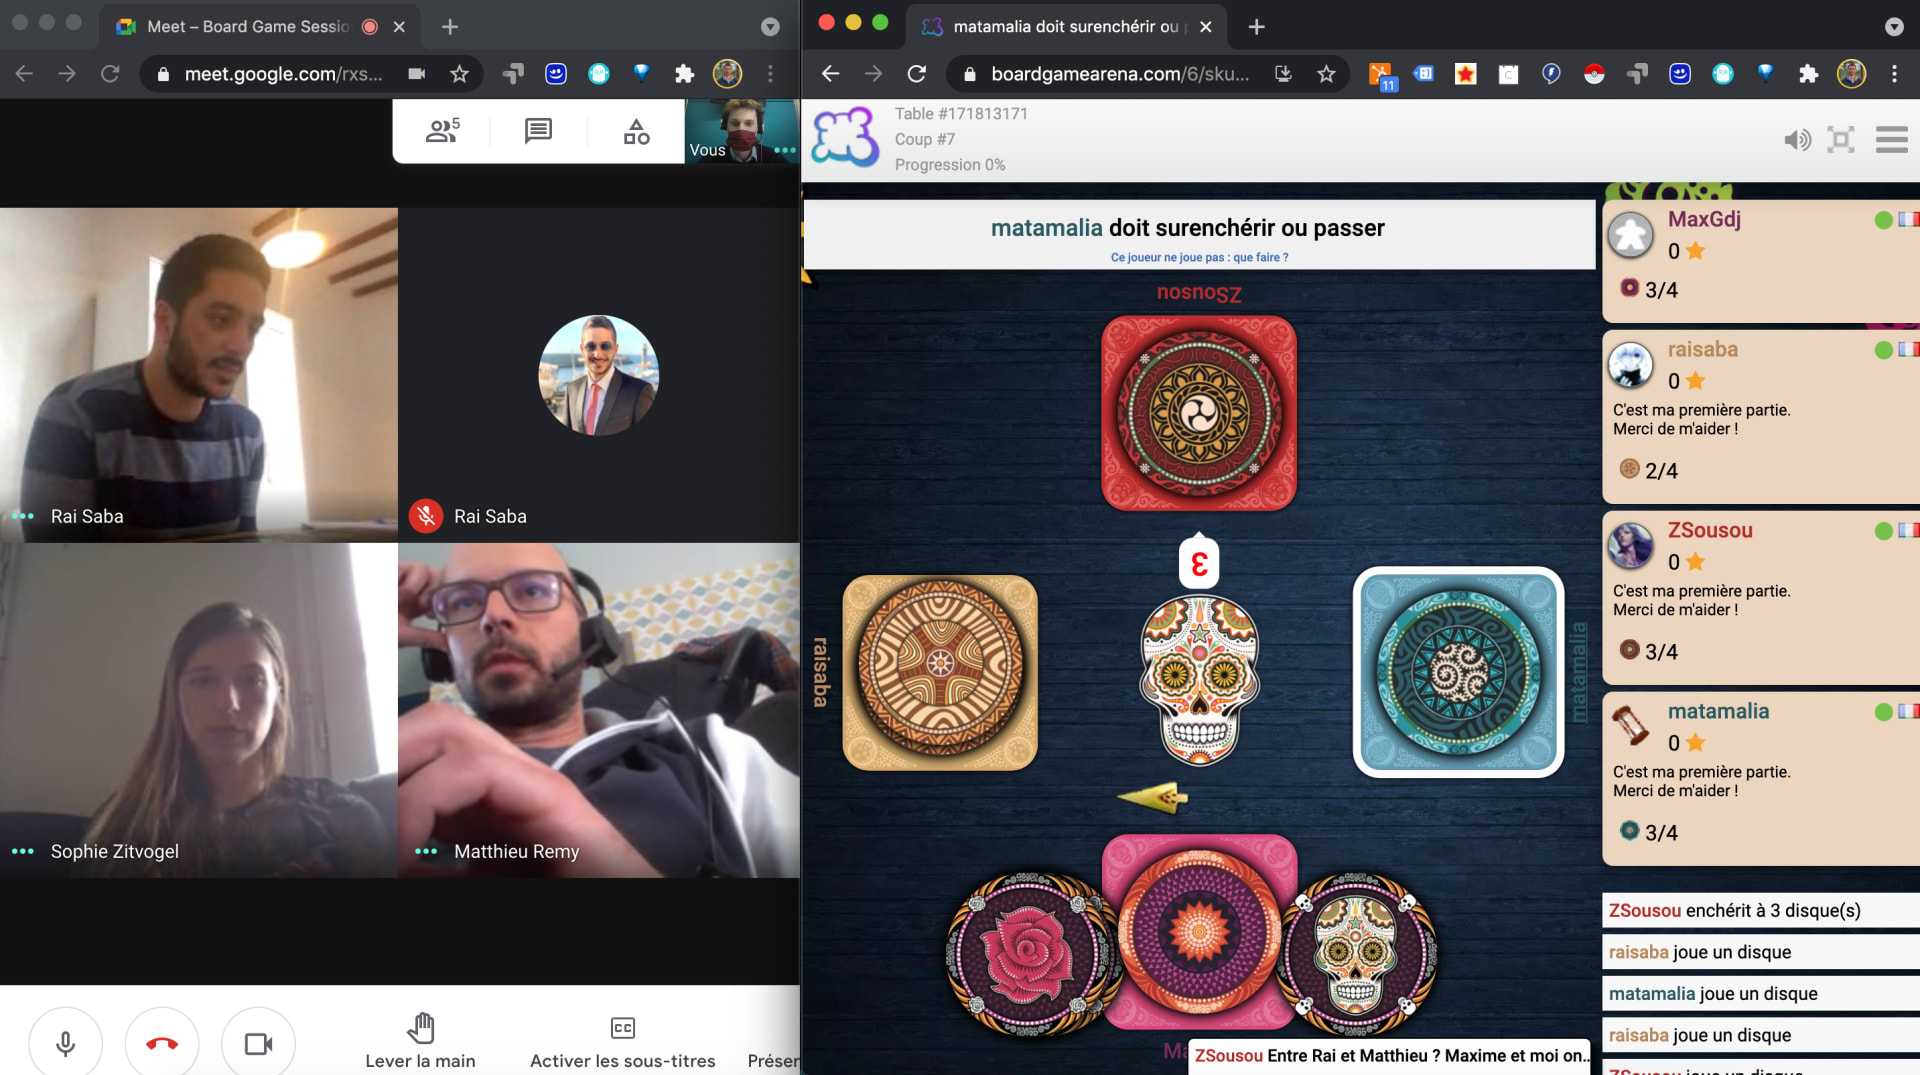Toggle game sound speaker icon
1920x1075 pixels.
pos(1797,140)
